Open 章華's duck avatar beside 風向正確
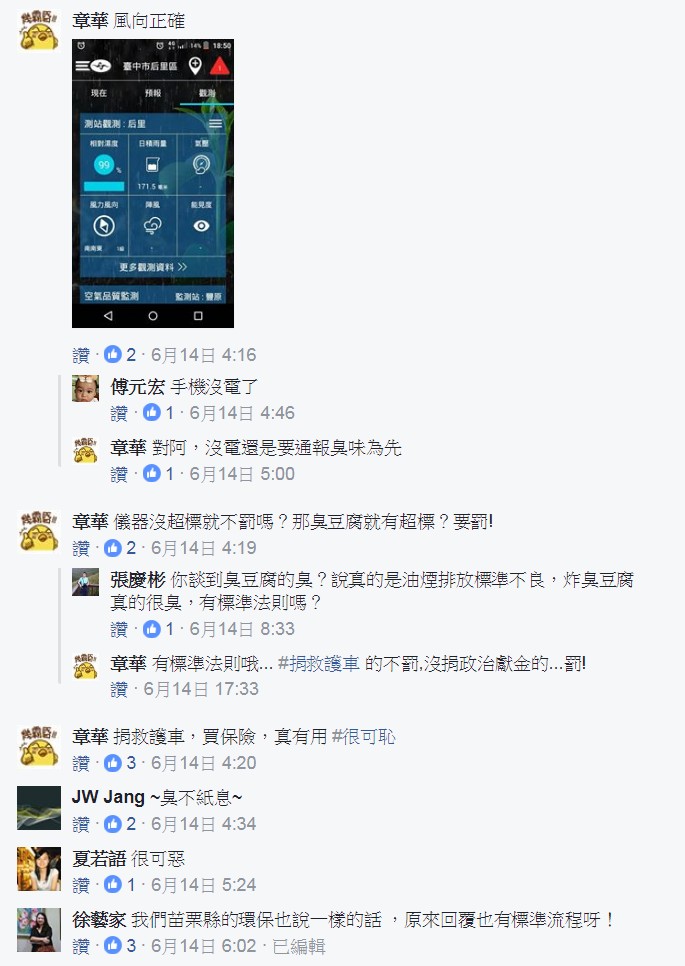Screen dimensions: 685x966 39,31
